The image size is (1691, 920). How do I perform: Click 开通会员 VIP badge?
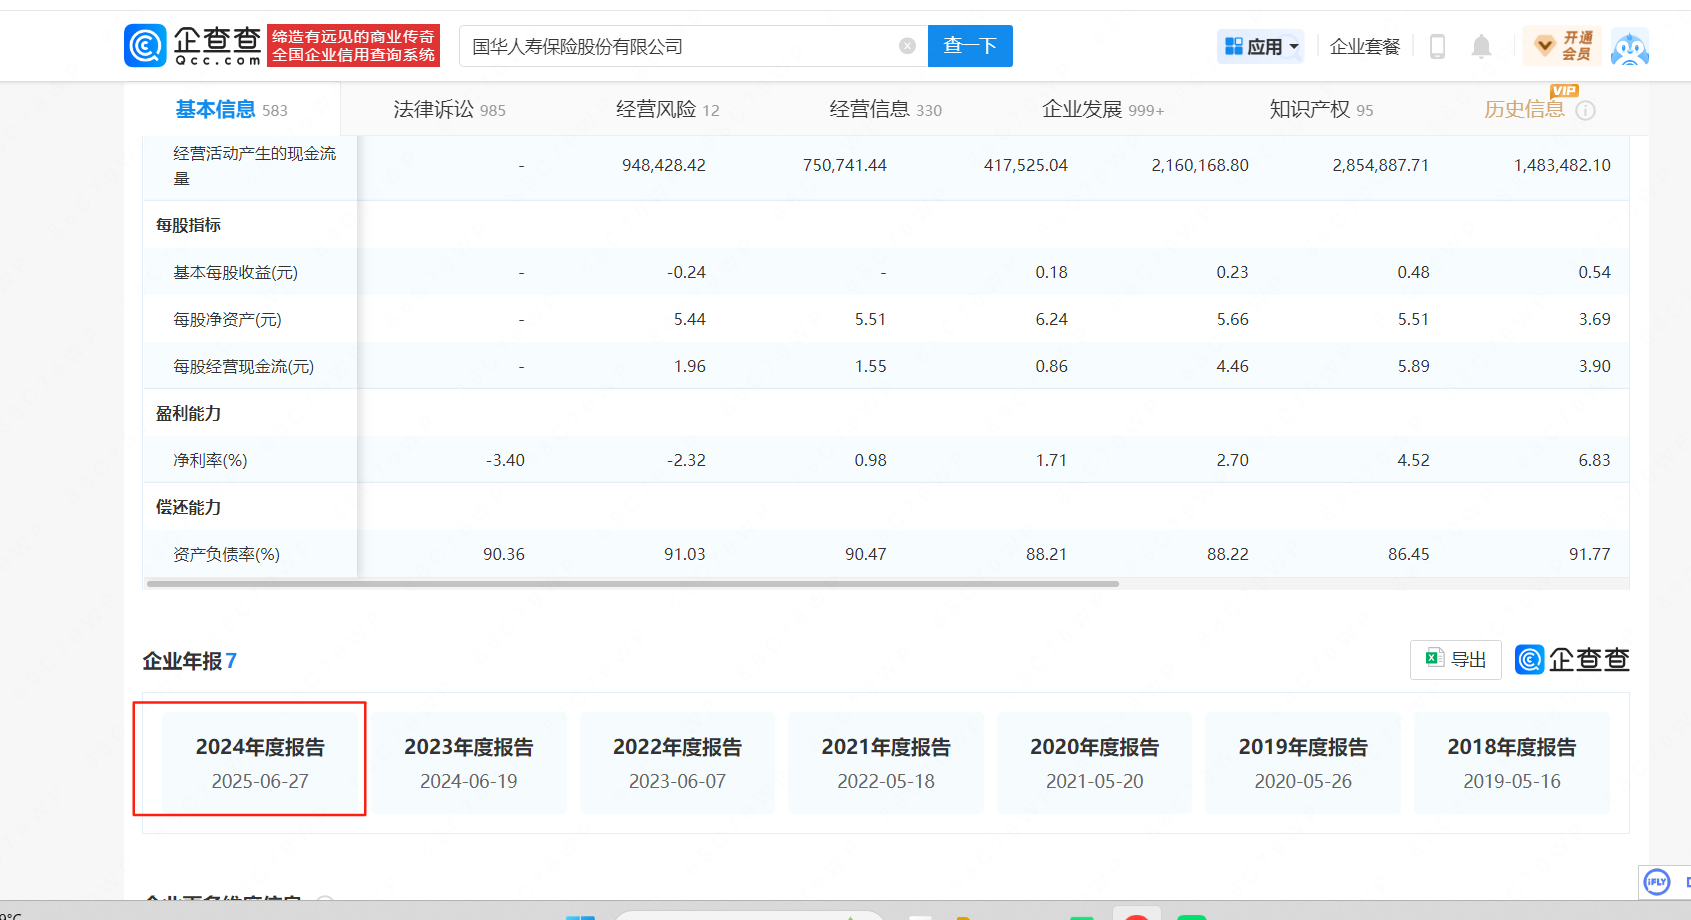1562,46
